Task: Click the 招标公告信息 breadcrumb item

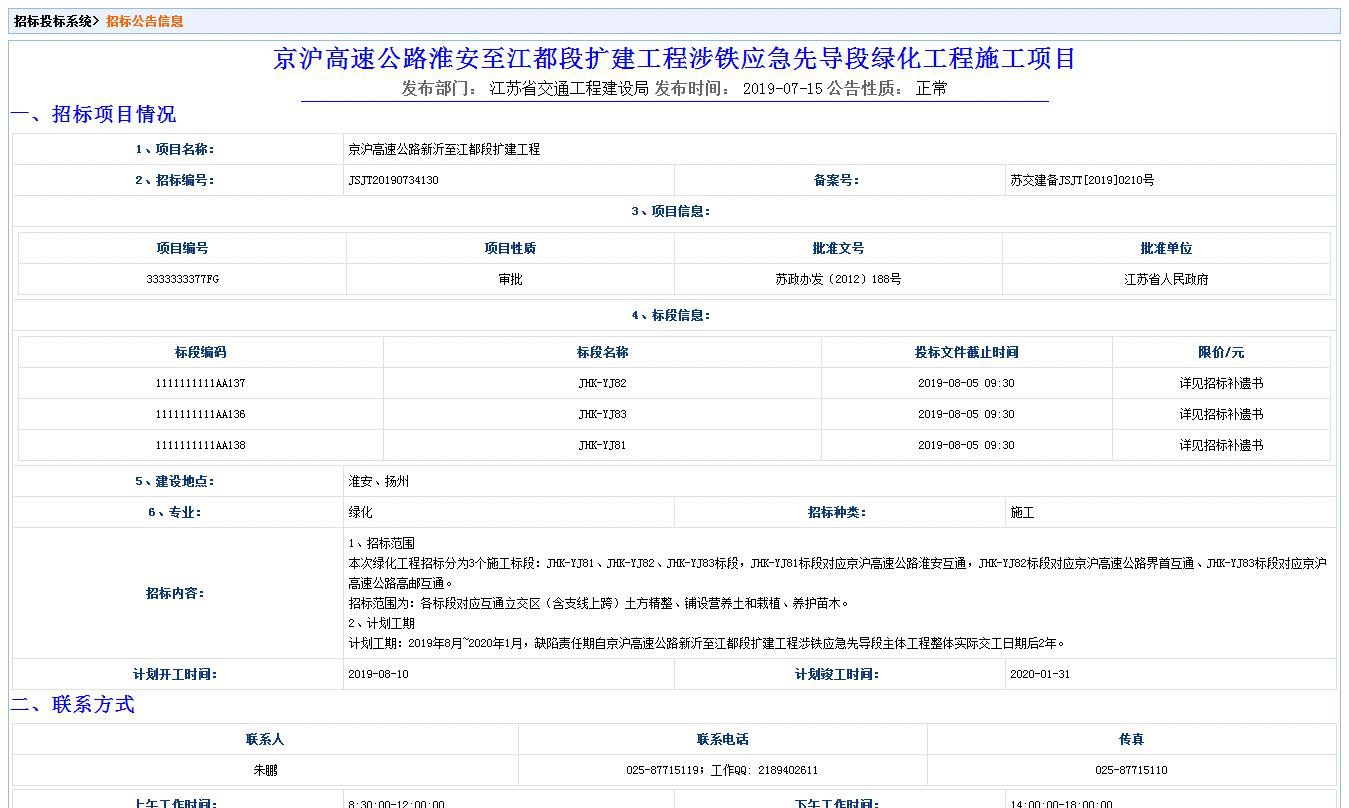Action: coord(145,21)
